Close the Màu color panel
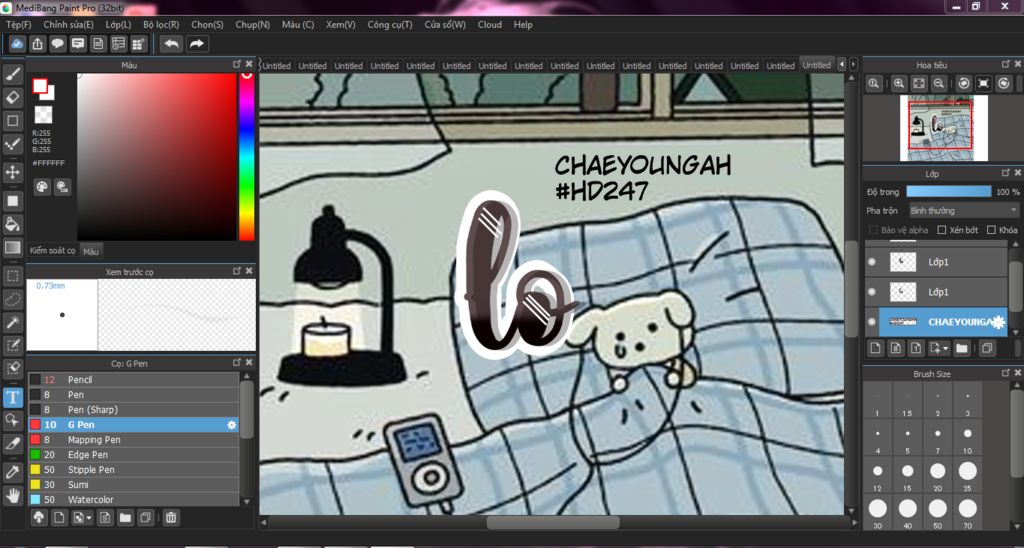Screen dimensions: 1024x548 tap(249, 64)
